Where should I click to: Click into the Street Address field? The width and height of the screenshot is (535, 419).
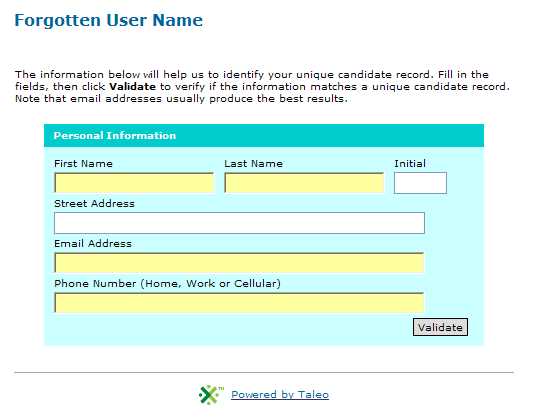[240, 223]
